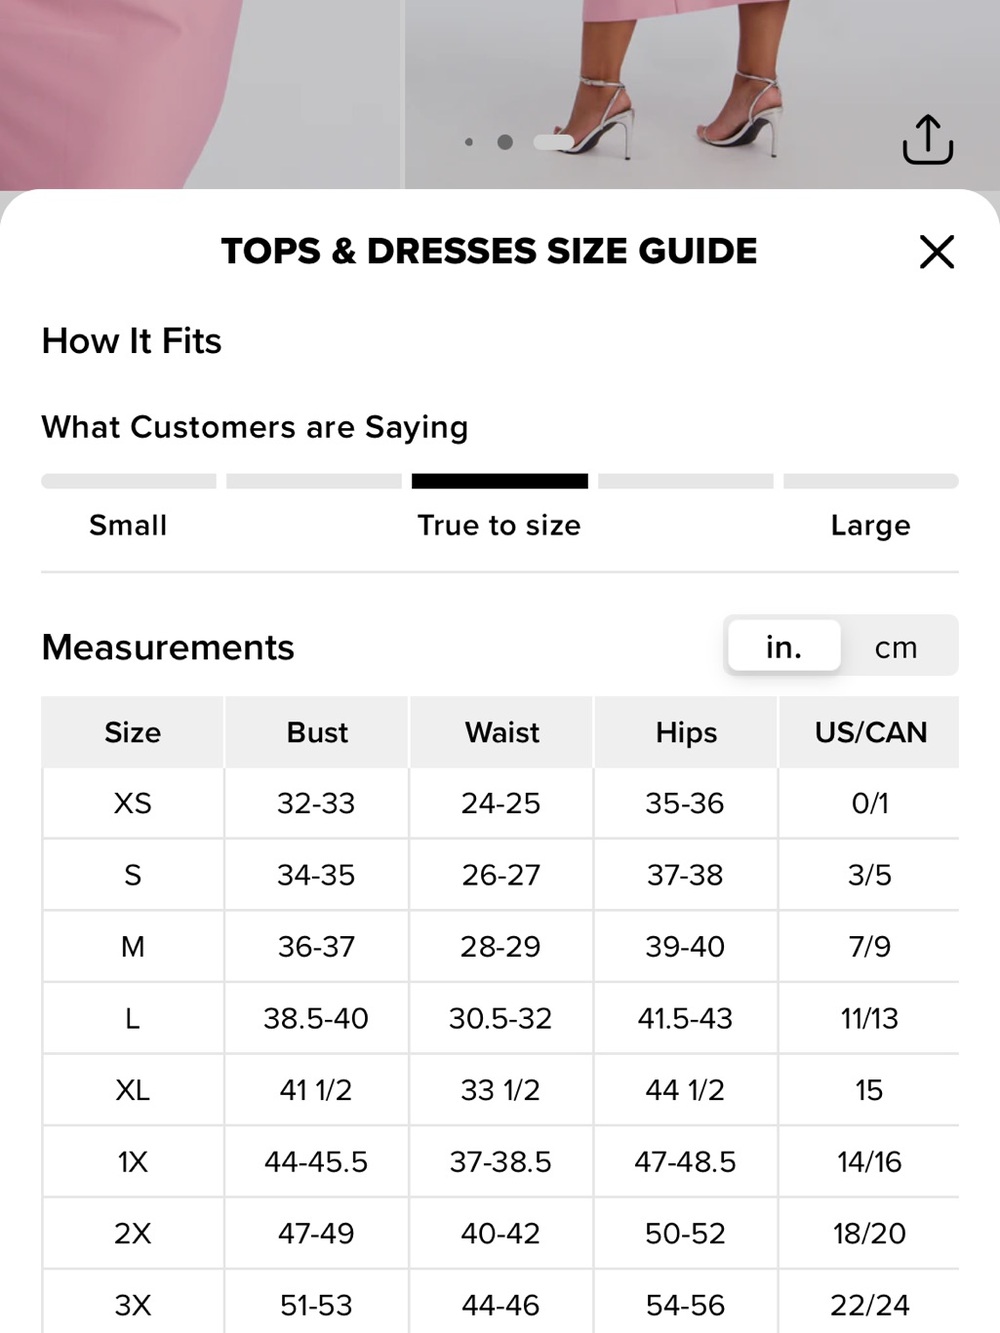
Task: Tap the How It Fits heading
Action: pyautogui.click(x=132, y=341)
